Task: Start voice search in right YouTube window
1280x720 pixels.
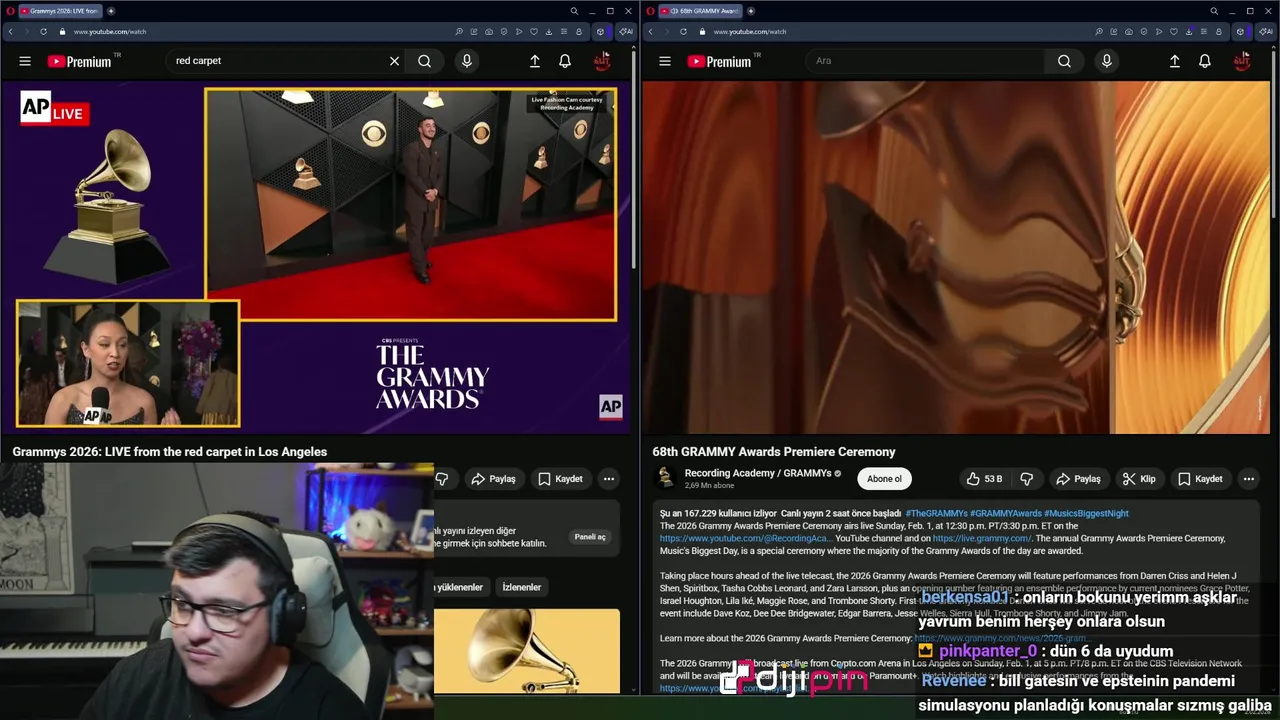Action: pos(1106,61)
